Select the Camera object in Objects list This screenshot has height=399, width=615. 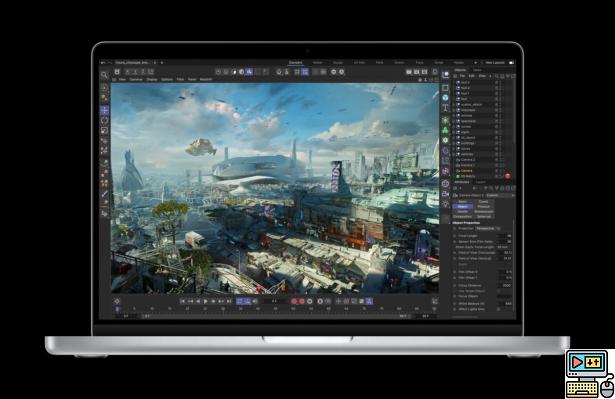467,171
